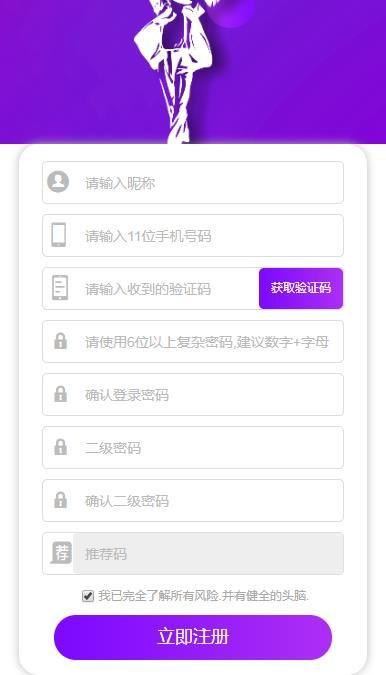Image resolution: width=386 pixels, height=675 pixels.
Task: Click the lock icon in the complex password field
Action: click(x=60, y=341)
